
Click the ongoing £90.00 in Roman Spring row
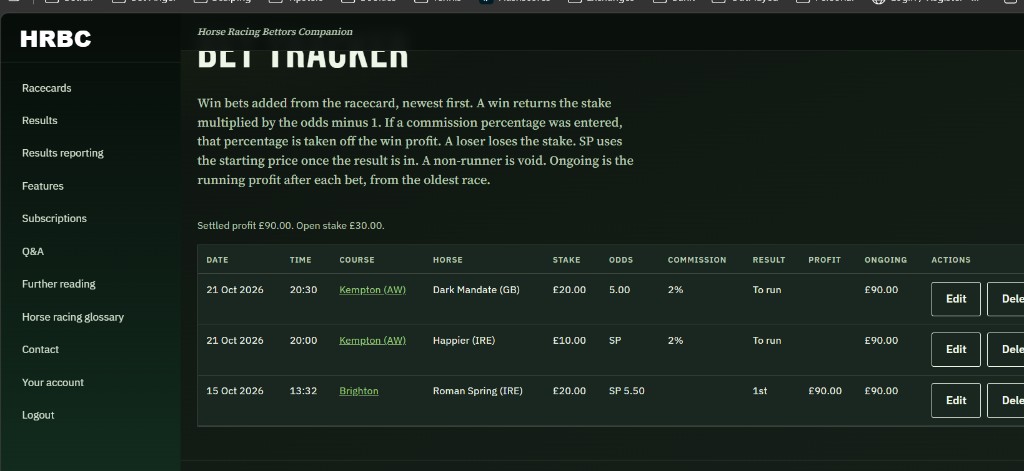point(881,391)
